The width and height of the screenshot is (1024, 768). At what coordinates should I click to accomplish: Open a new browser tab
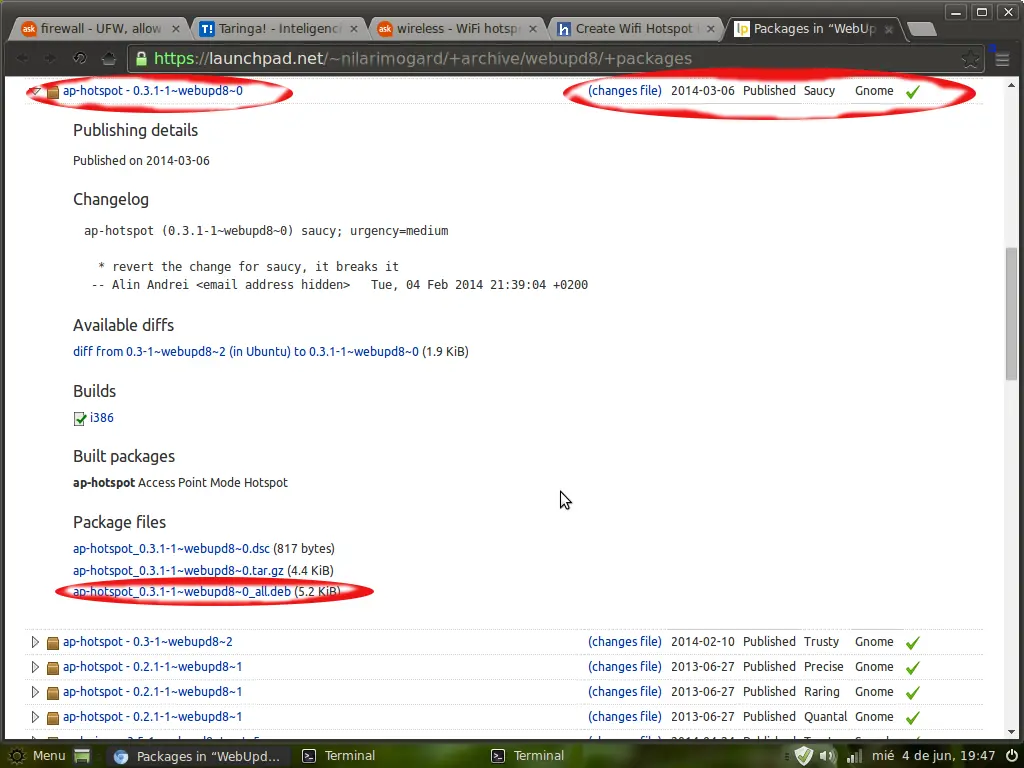tap(922, 29)
